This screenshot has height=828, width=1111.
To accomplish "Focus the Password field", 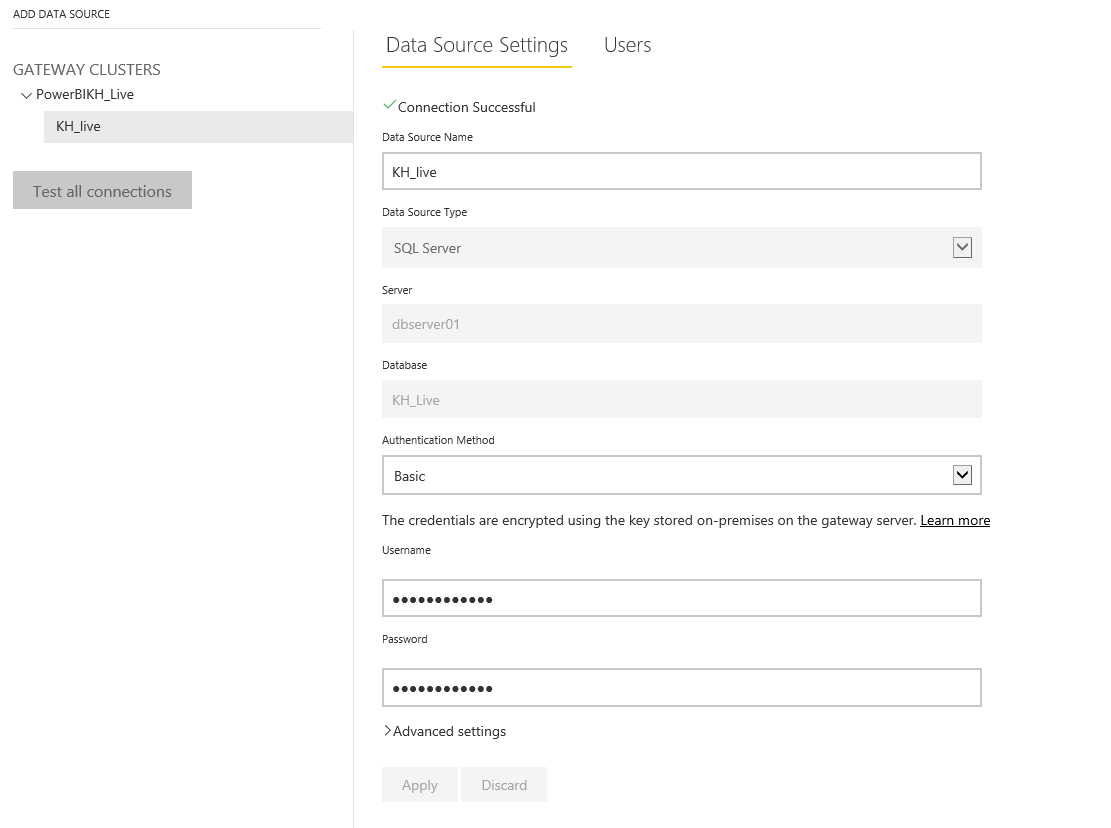I will [x=682, y=688].
